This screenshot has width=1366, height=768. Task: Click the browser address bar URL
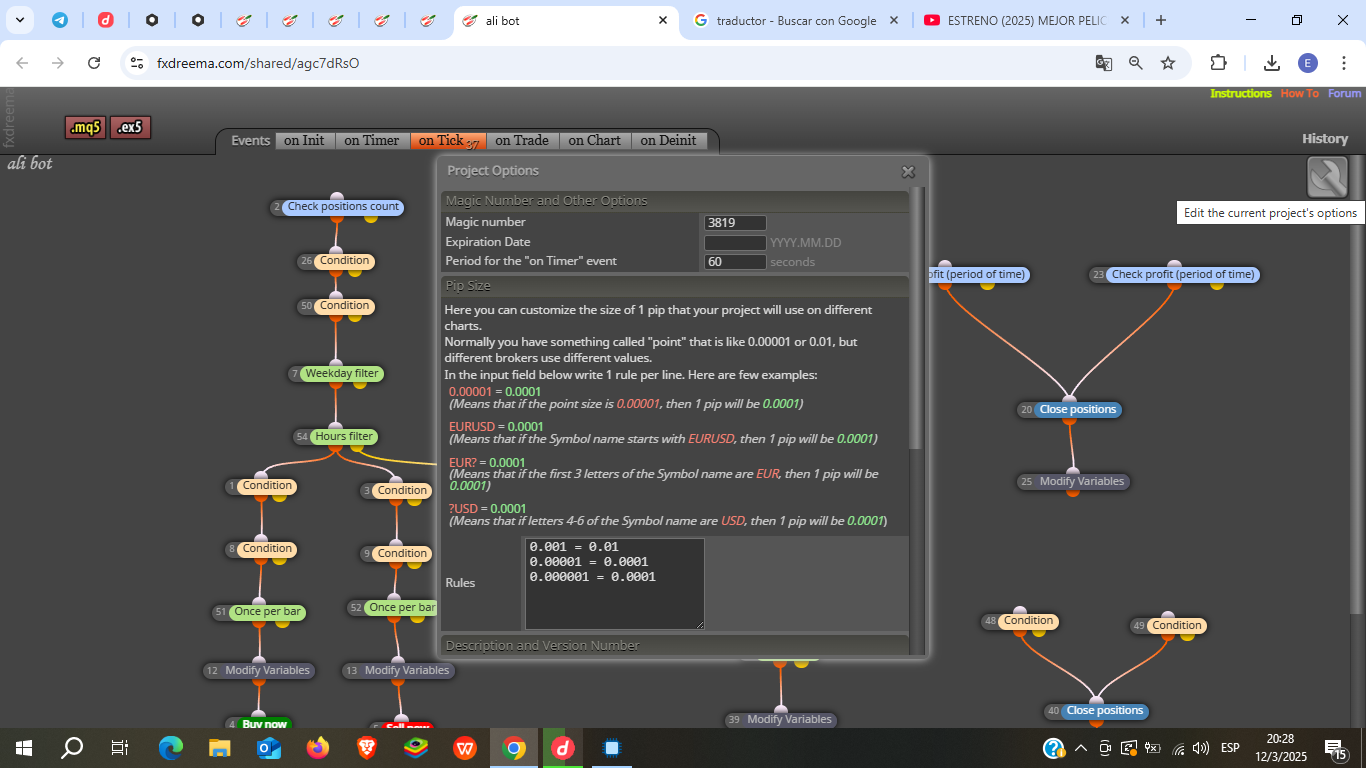pyautogui.click(x=258, y=63)
